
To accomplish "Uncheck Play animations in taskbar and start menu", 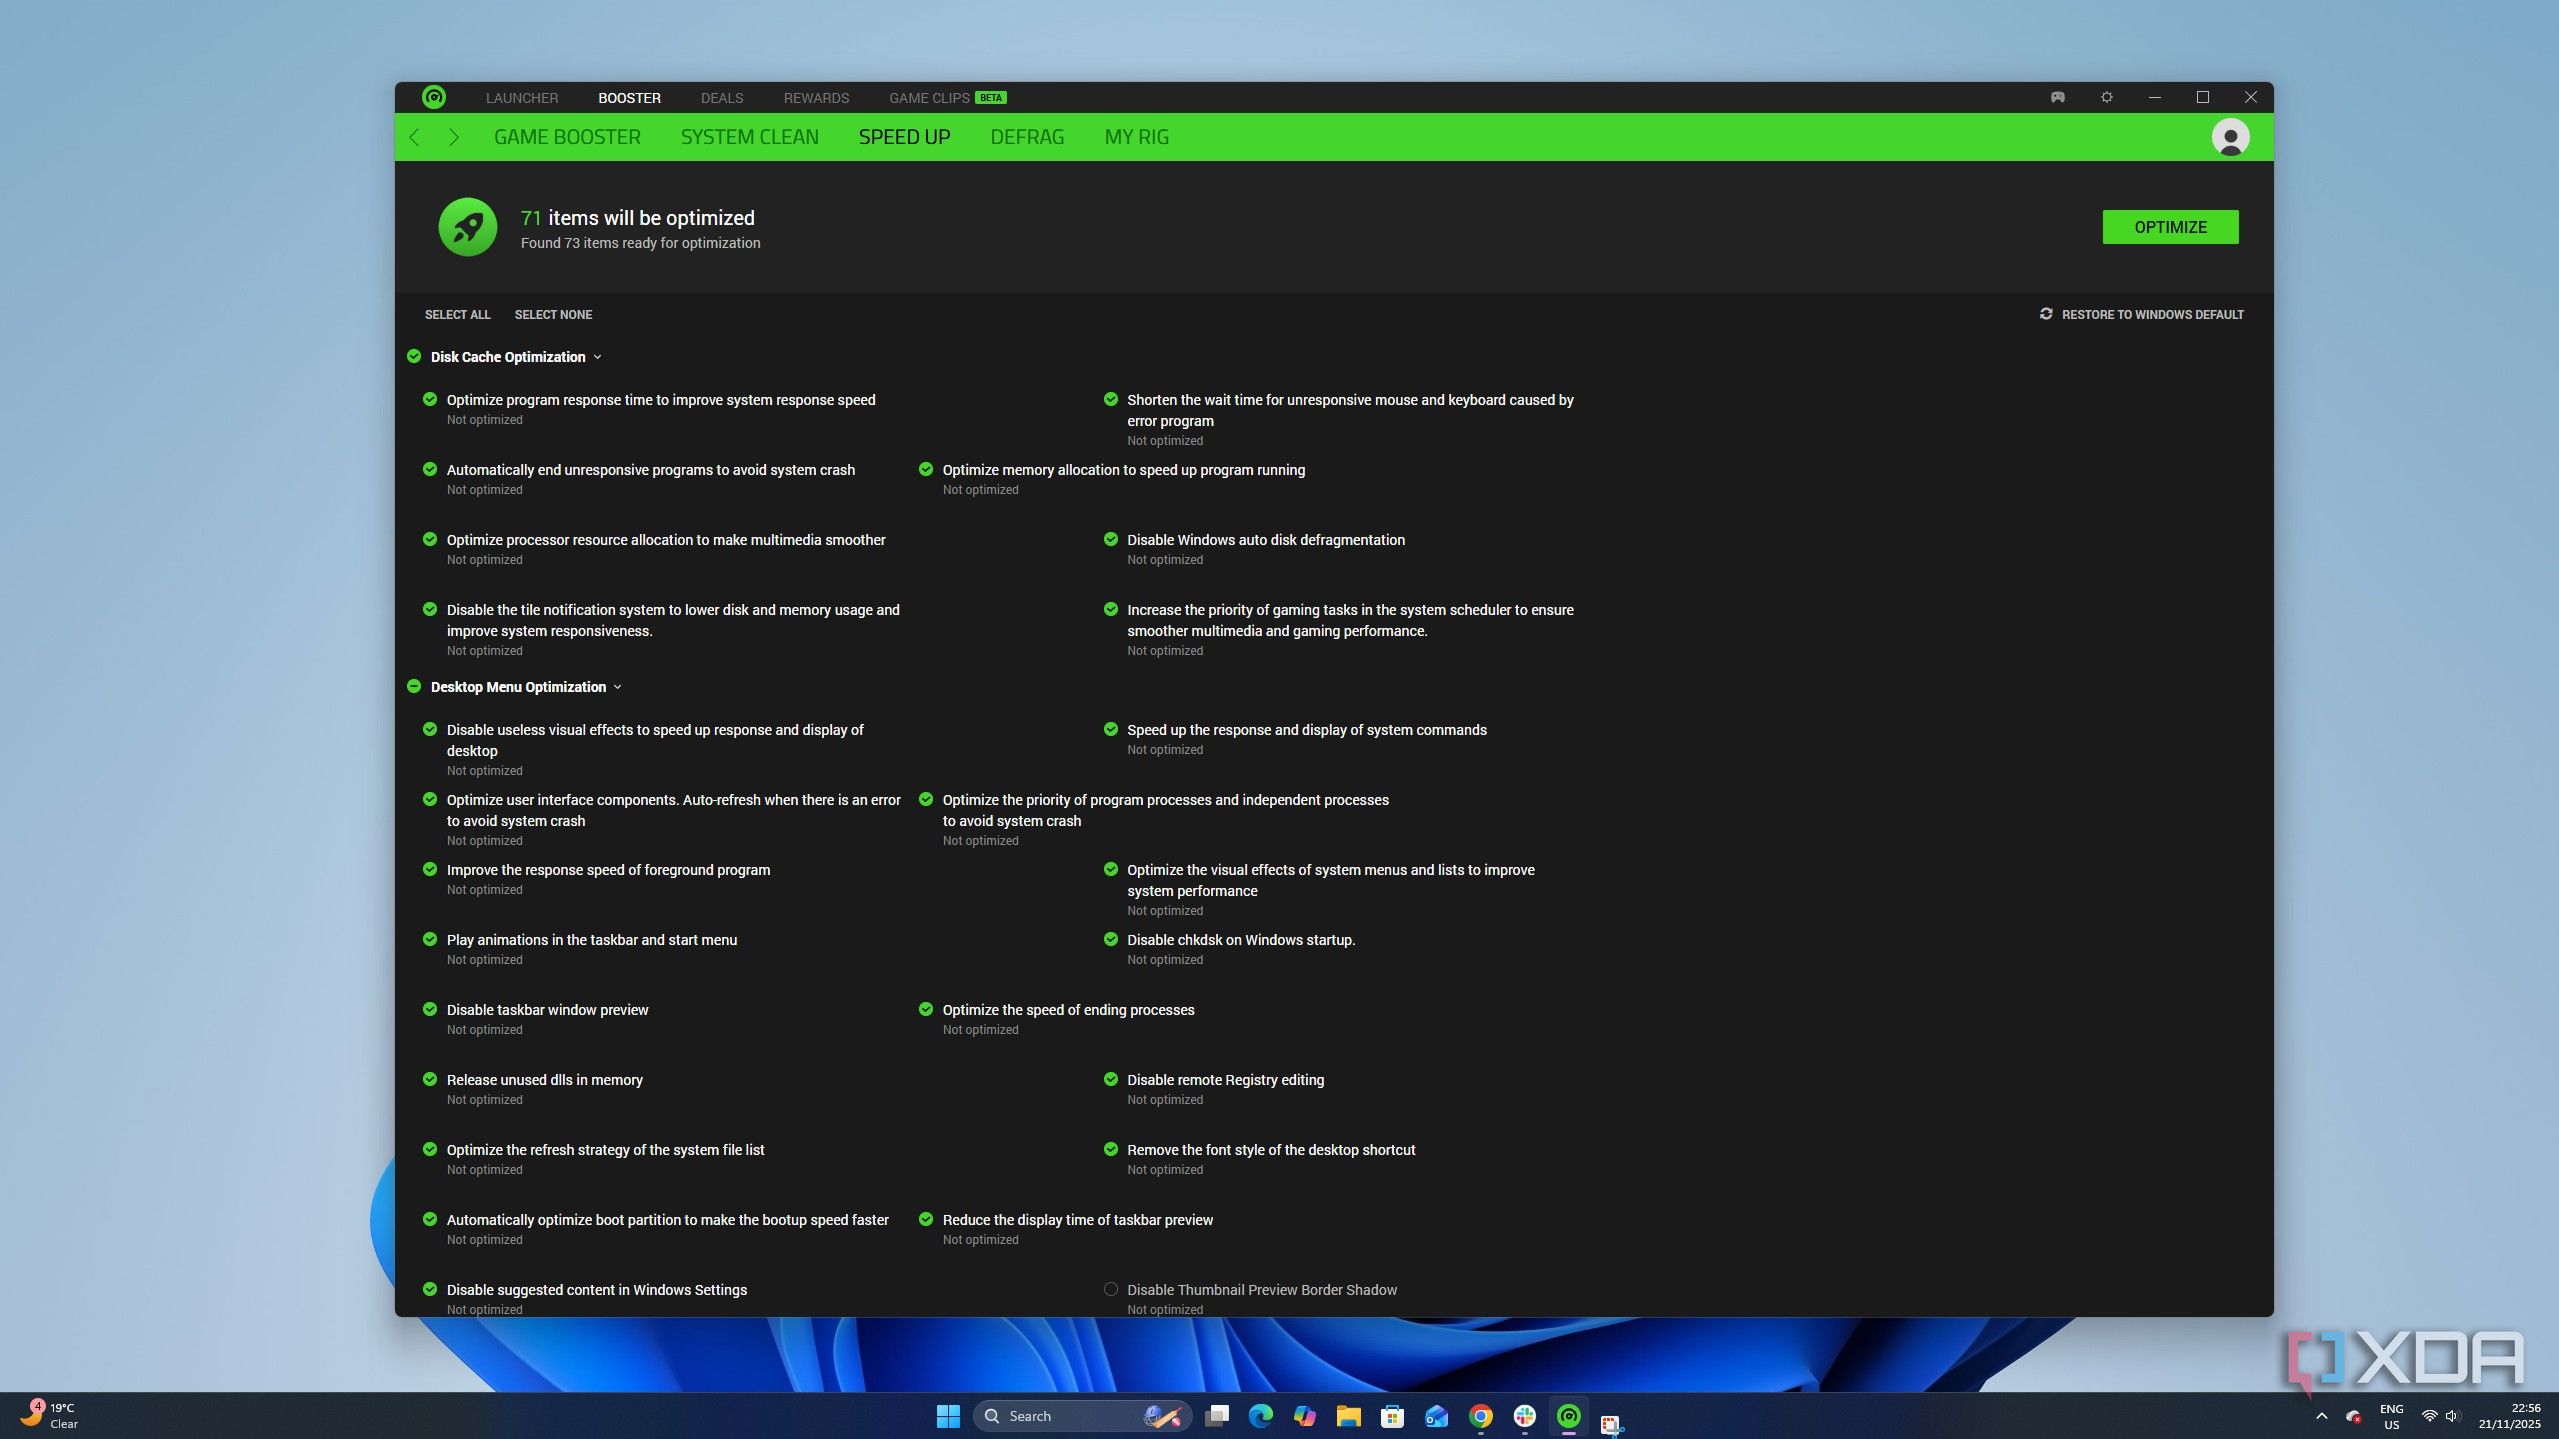I will point(430,939).
